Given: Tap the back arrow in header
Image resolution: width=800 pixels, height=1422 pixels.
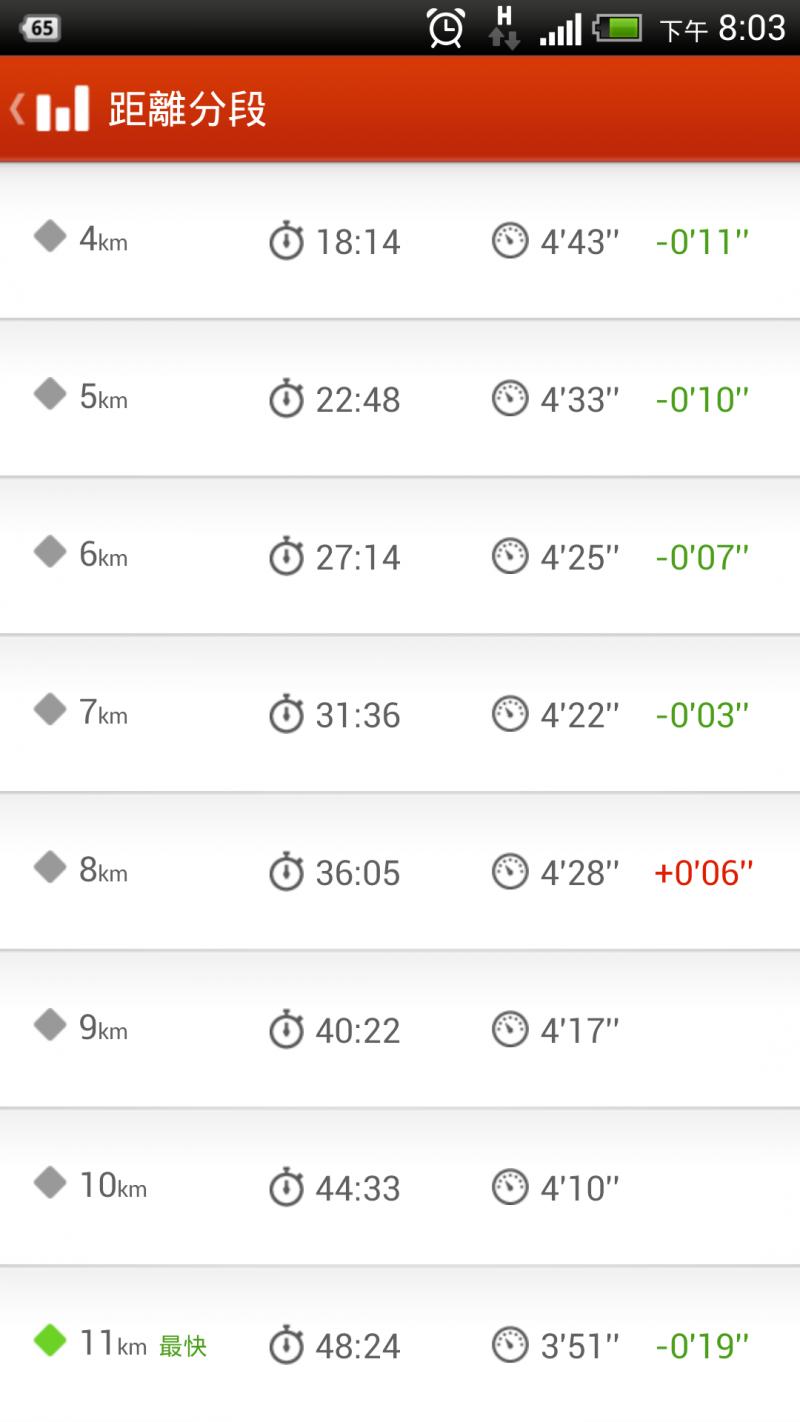Looking at the screenshot, I should pyautogui.click(x=17, y=108).
